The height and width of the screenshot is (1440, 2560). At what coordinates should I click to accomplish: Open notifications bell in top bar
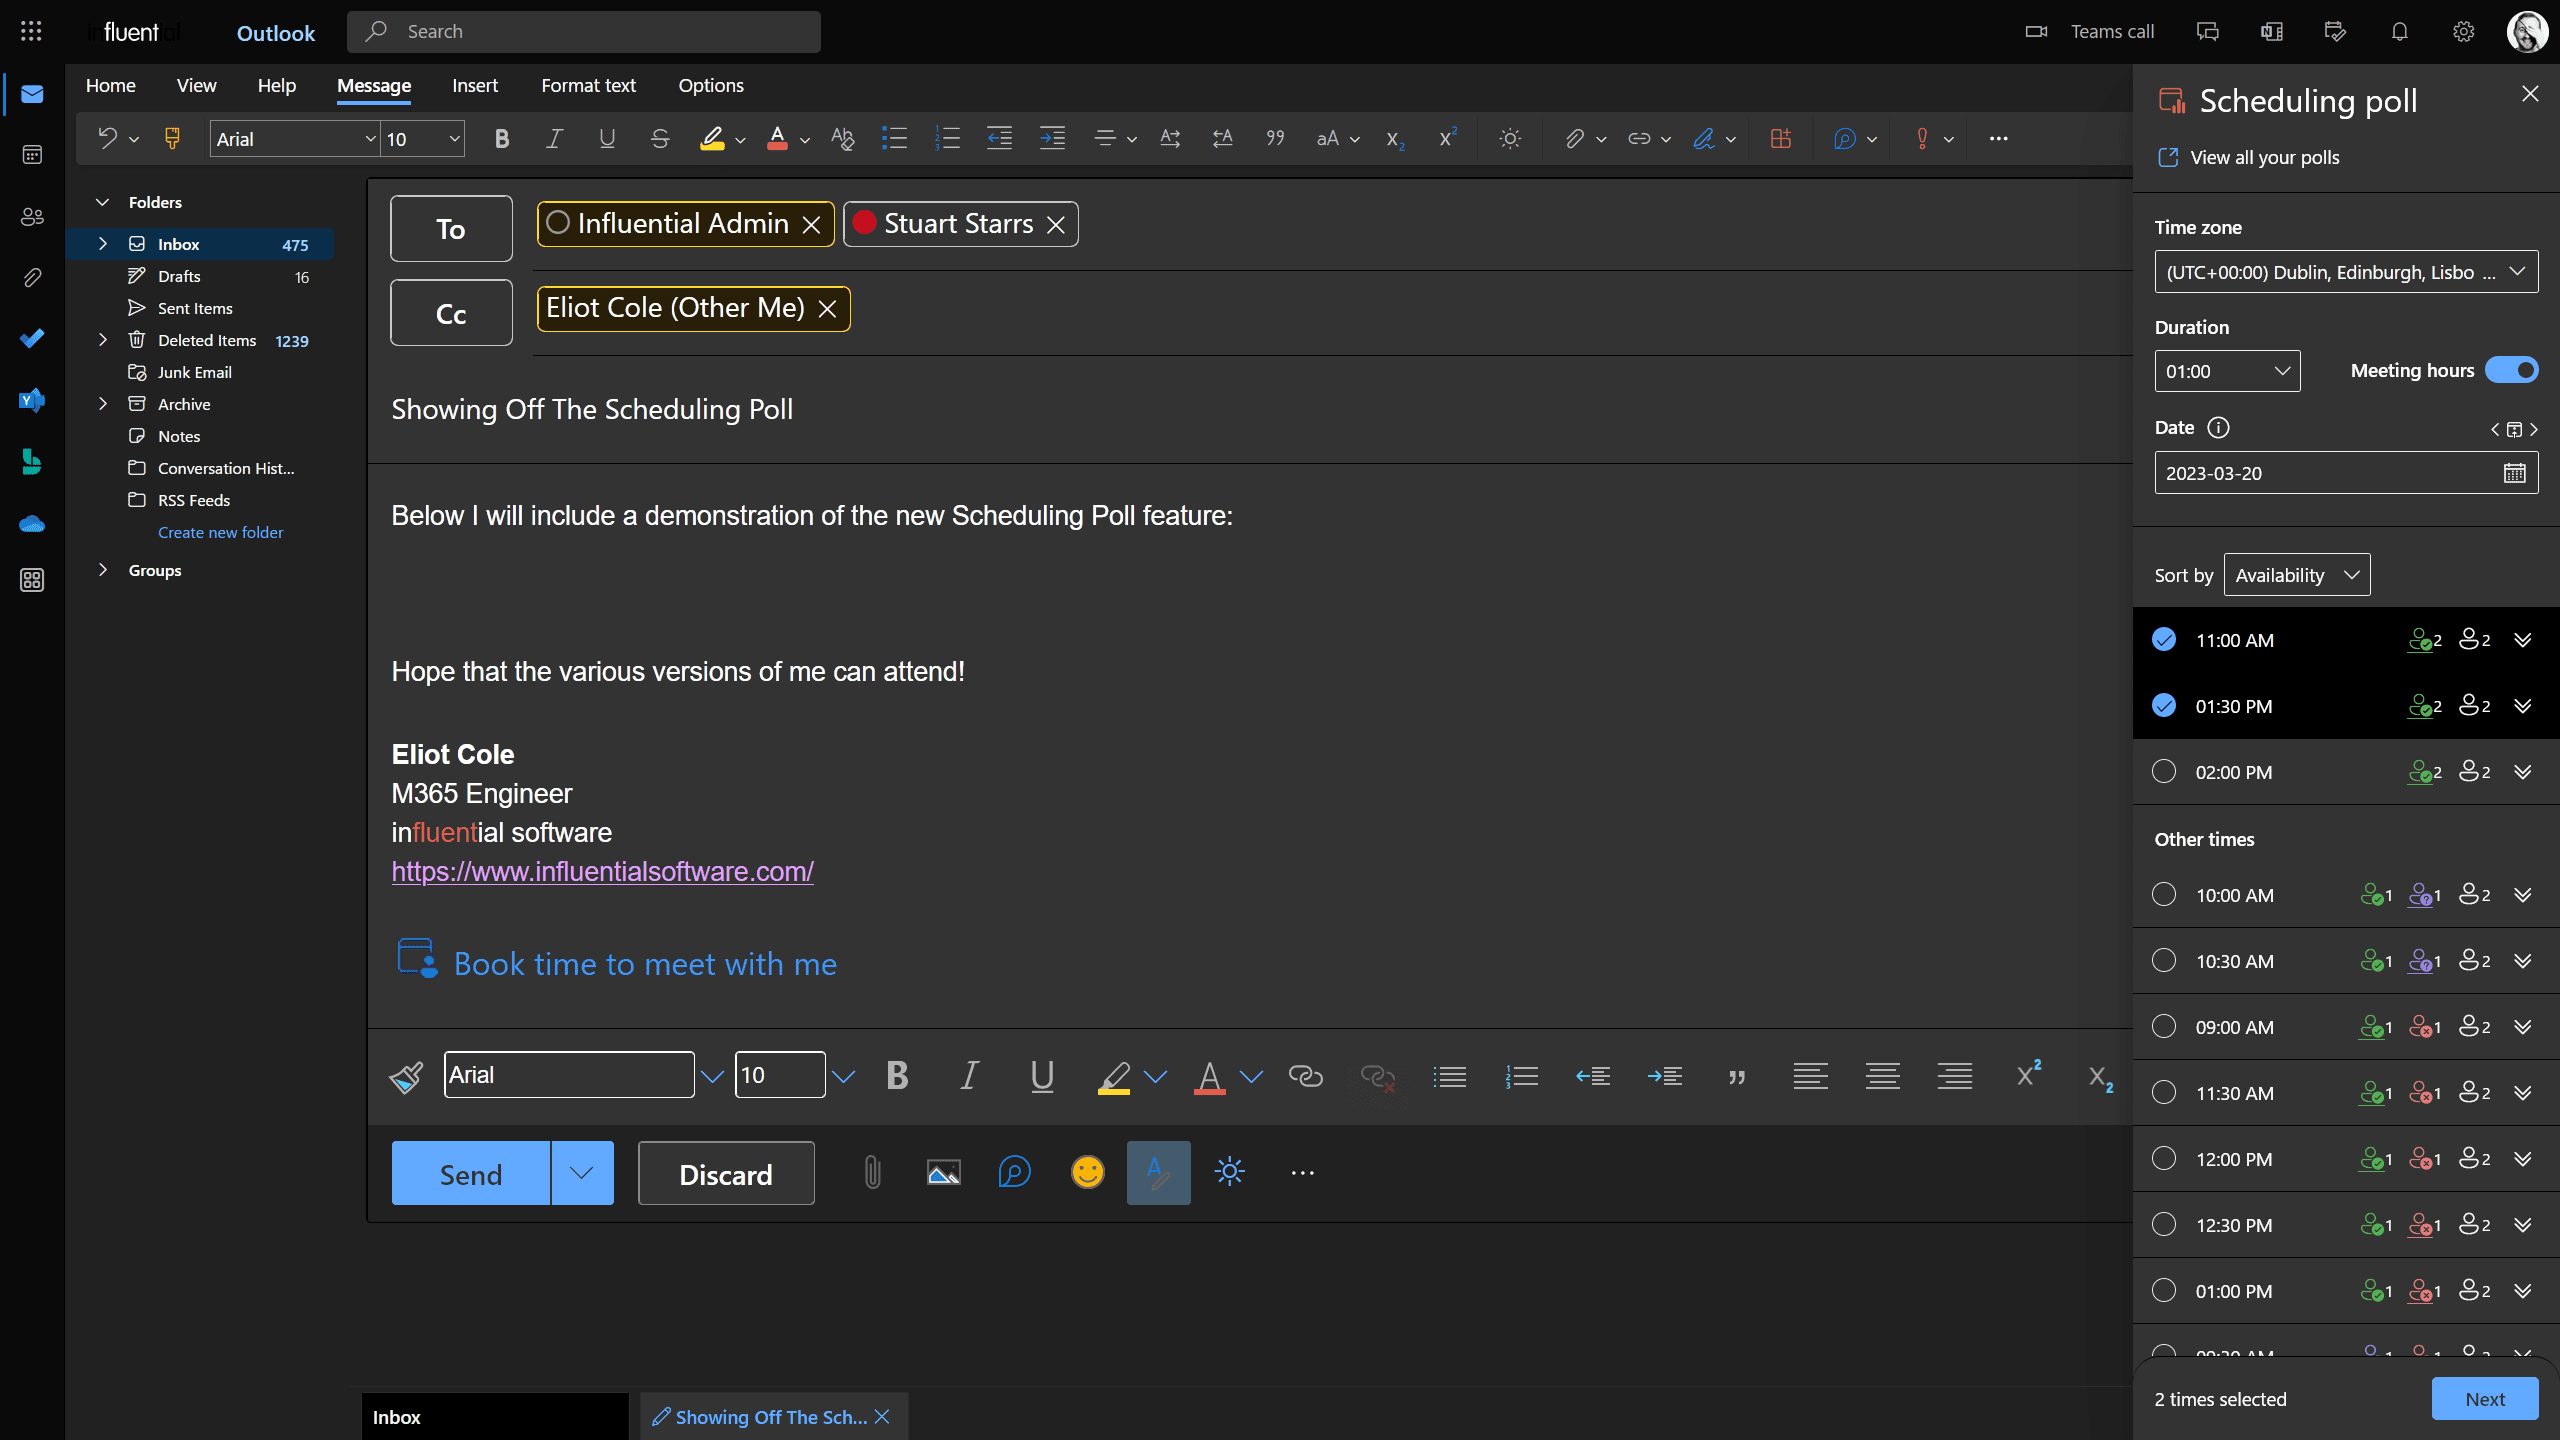(x=2399, y=31)
